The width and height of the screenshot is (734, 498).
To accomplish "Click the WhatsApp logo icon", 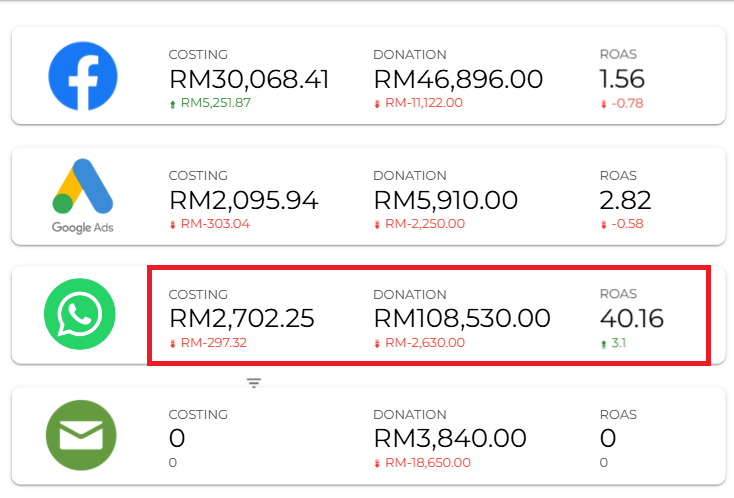I will pos(80,314).
